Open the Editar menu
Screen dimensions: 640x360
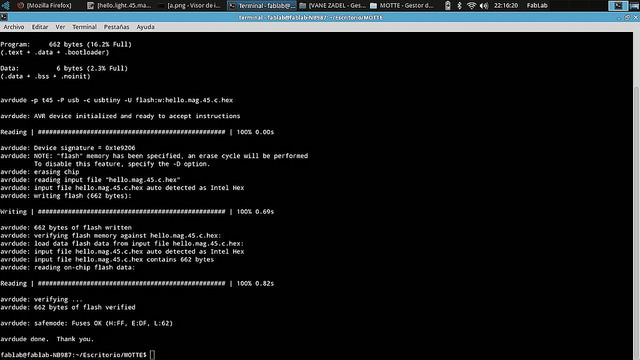(x=40, y=27)
